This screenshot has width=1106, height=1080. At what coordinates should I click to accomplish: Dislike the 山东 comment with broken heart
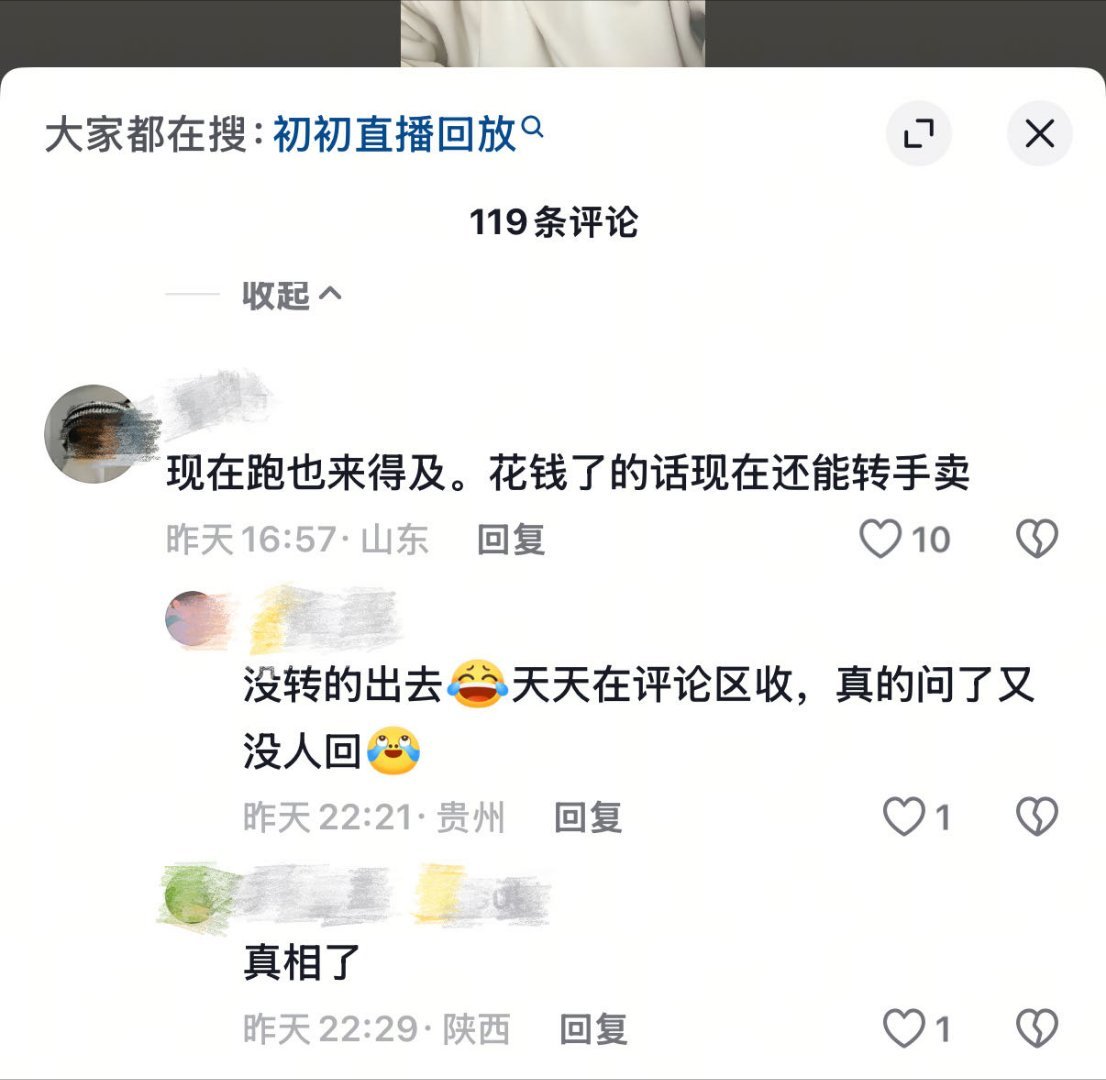tap(1037, 539)
